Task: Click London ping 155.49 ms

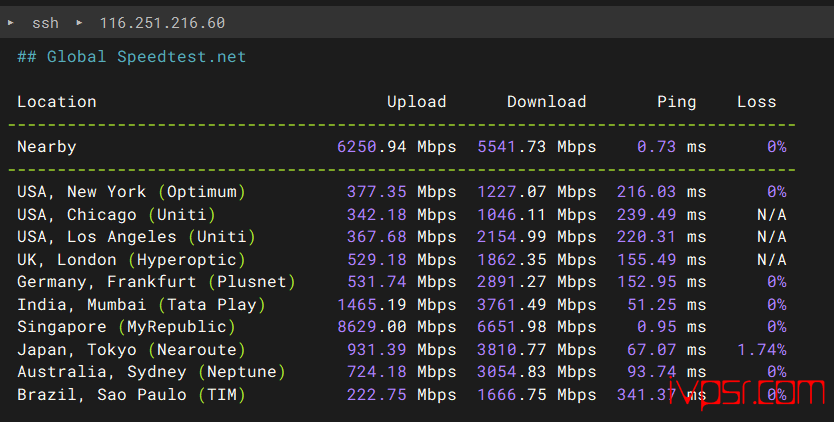Action: pyautogui.click(x=662, y=260)
